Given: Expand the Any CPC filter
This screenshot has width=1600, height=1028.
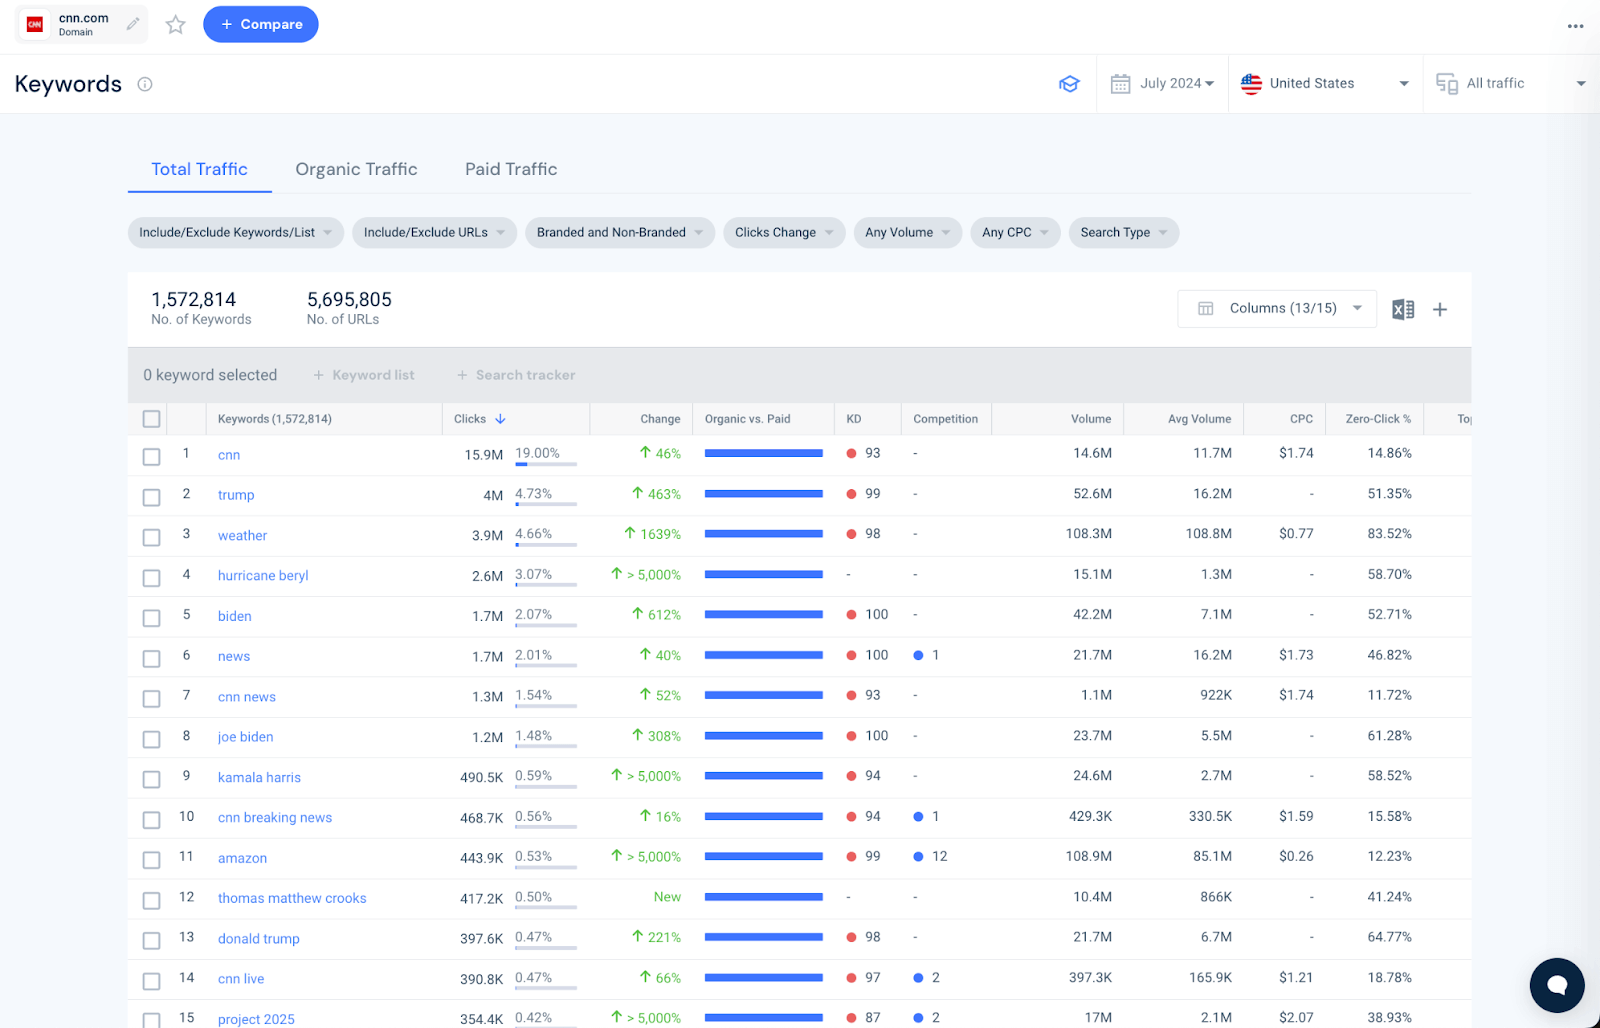Looking at the screenshot, I should pyautogui.click(x=1015, y=233).
